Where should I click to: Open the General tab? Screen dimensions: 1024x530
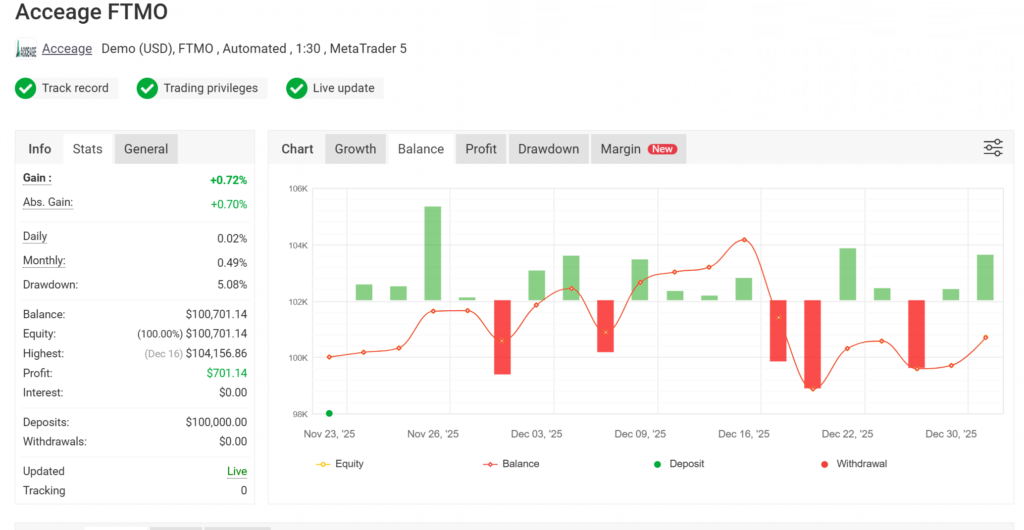146,149
